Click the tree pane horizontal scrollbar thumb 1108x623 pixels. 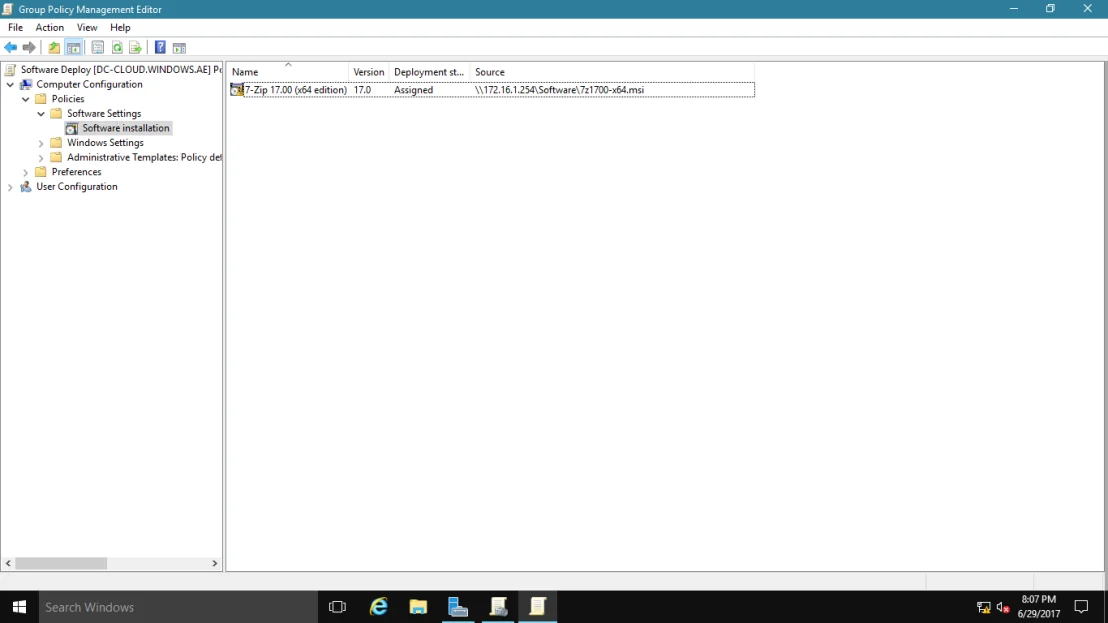(61, 563)
